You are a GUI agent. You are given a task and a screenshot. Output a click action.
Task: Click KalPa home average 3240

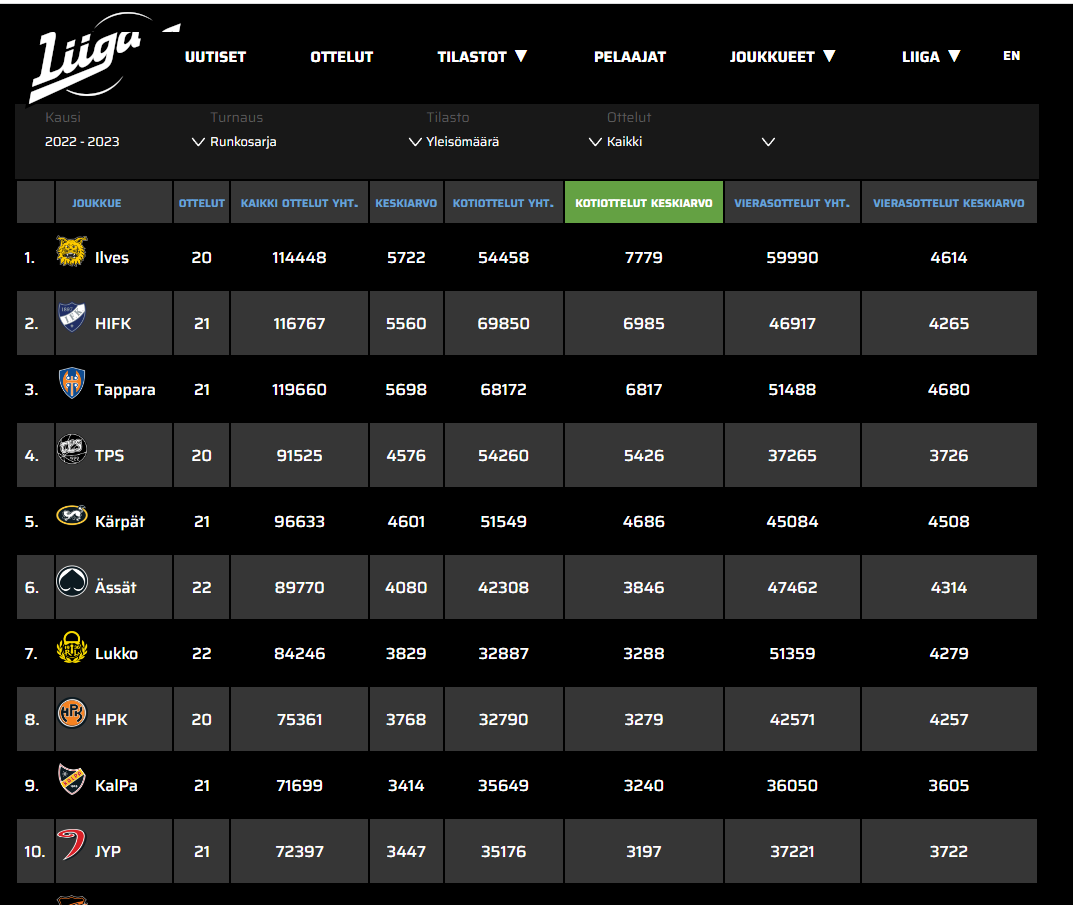[x=643, y=786]
